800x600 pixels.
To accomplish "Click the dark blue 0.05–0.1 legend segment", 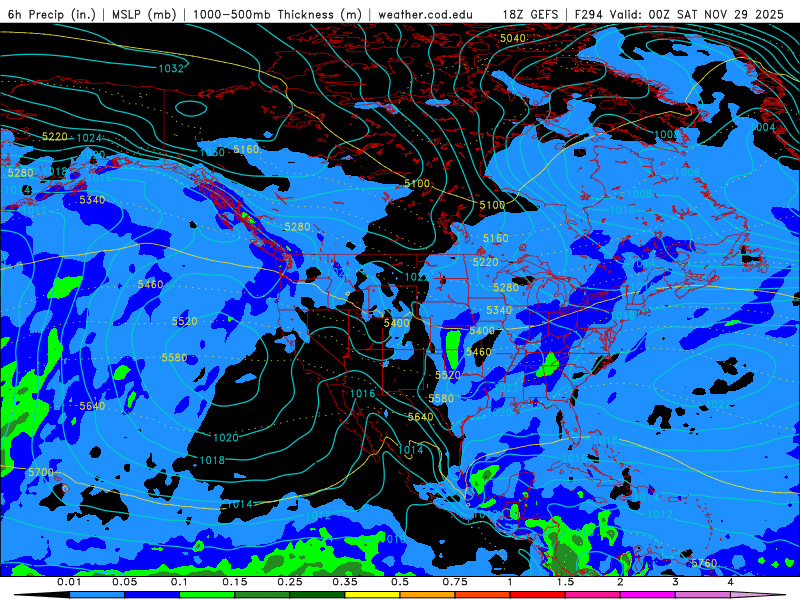I will point(152,595).
